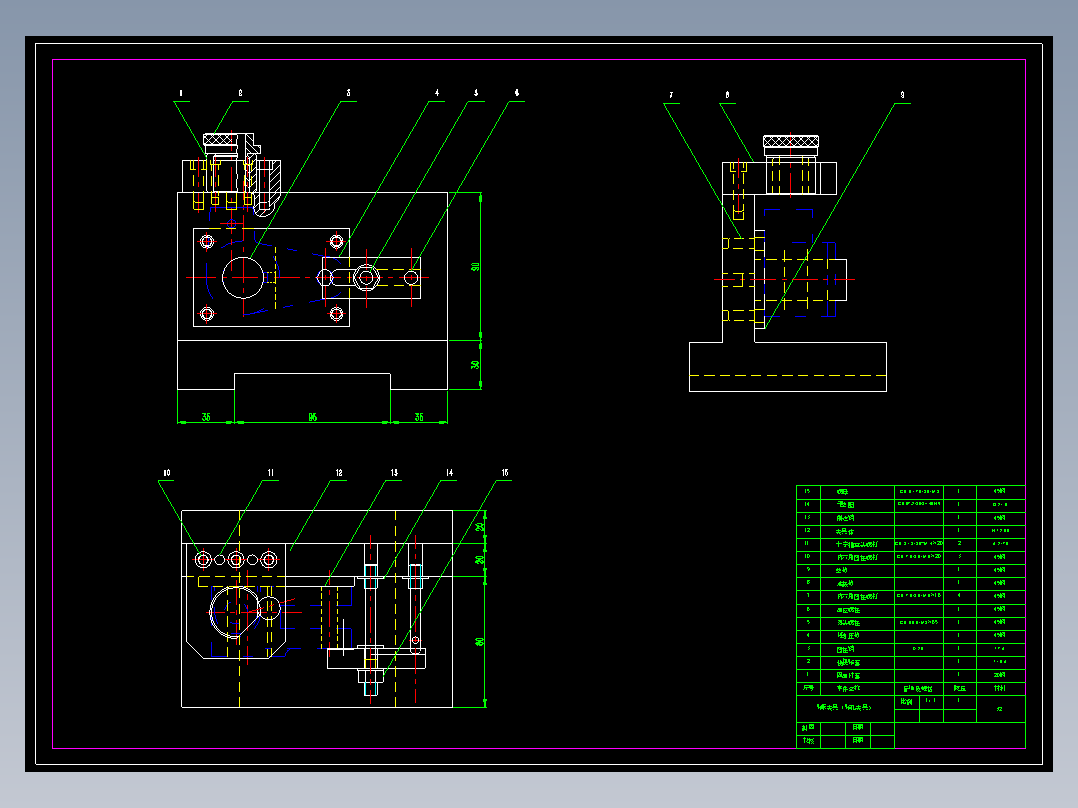Click balloon number 11 in the top view

click(x=270, y=473)
